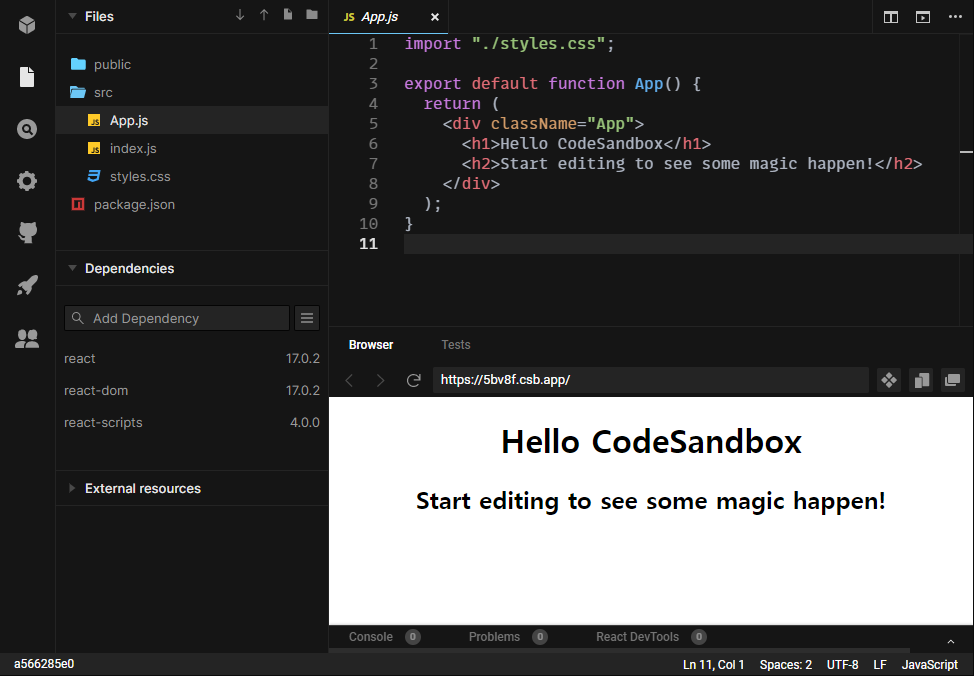Collapse the Dependencies section
Screen dimensions: 974x676
point(73,268)
